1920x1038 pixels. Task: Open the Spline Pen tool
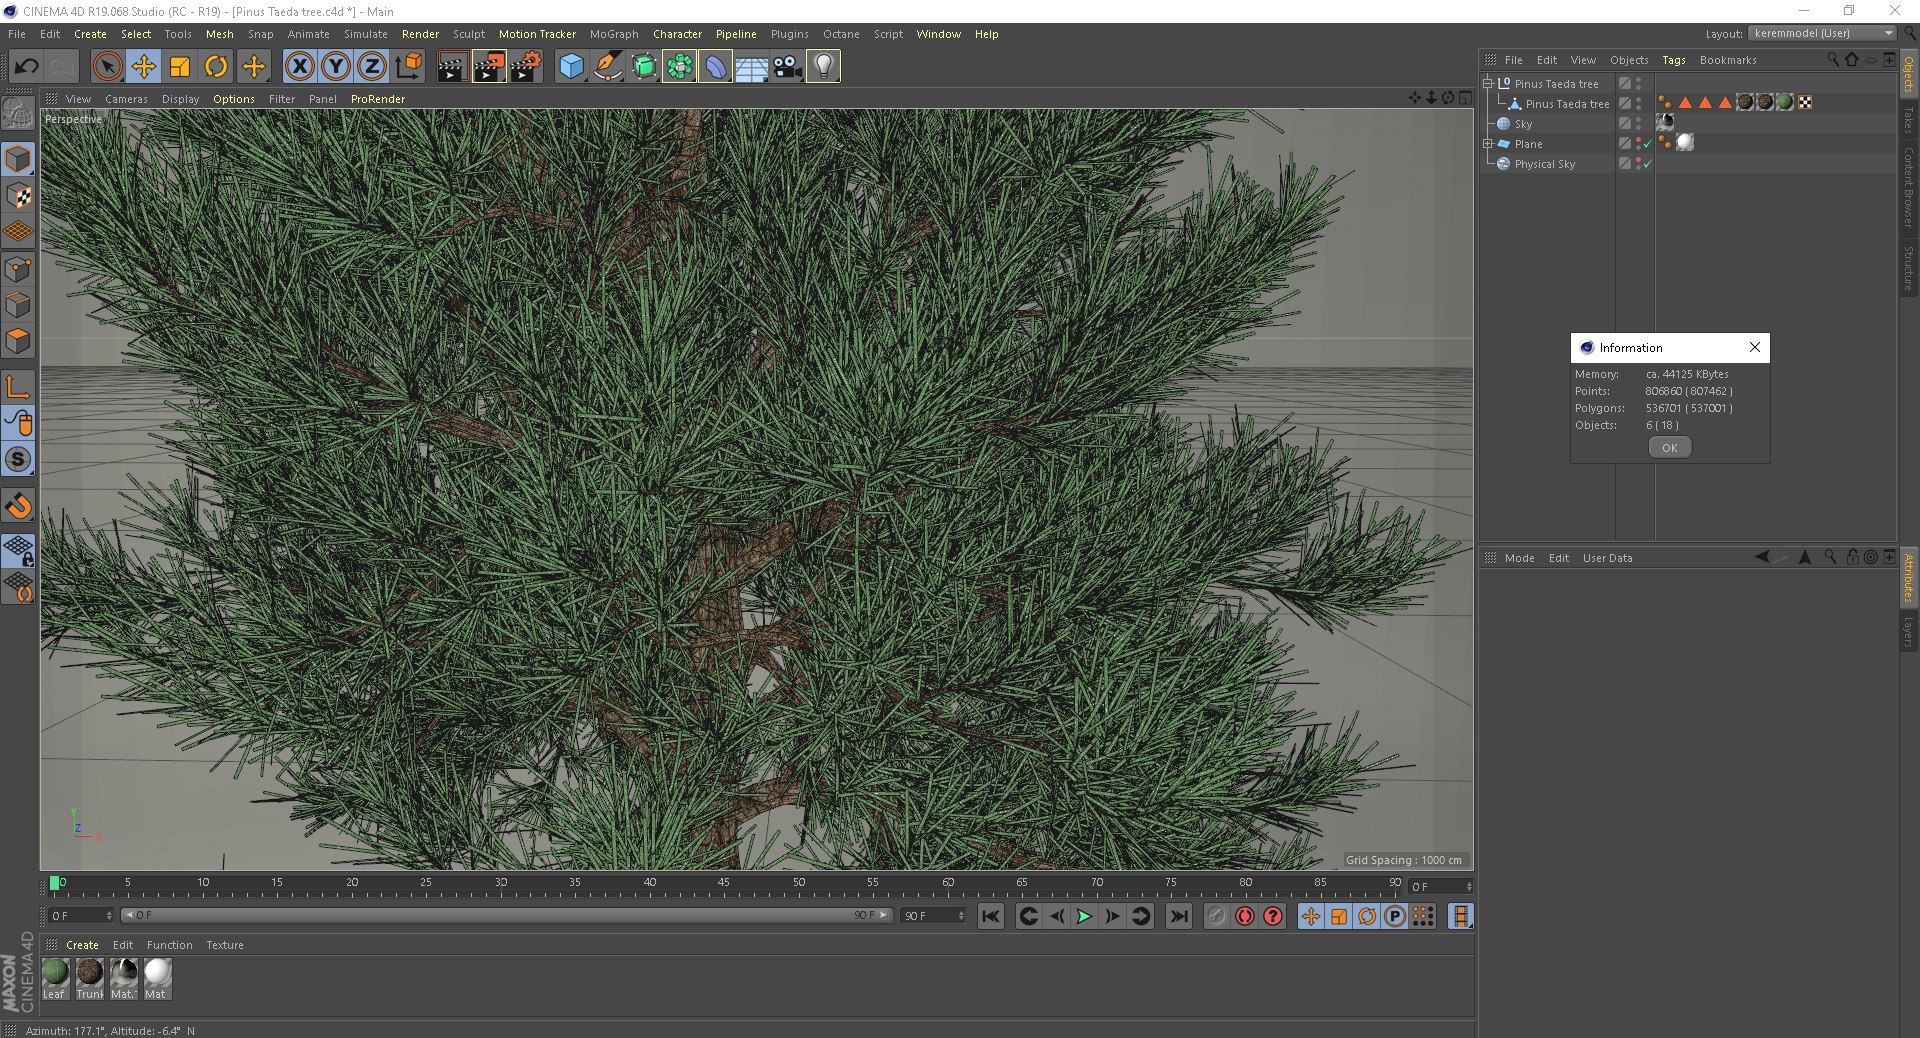click(x=607, y=67)
